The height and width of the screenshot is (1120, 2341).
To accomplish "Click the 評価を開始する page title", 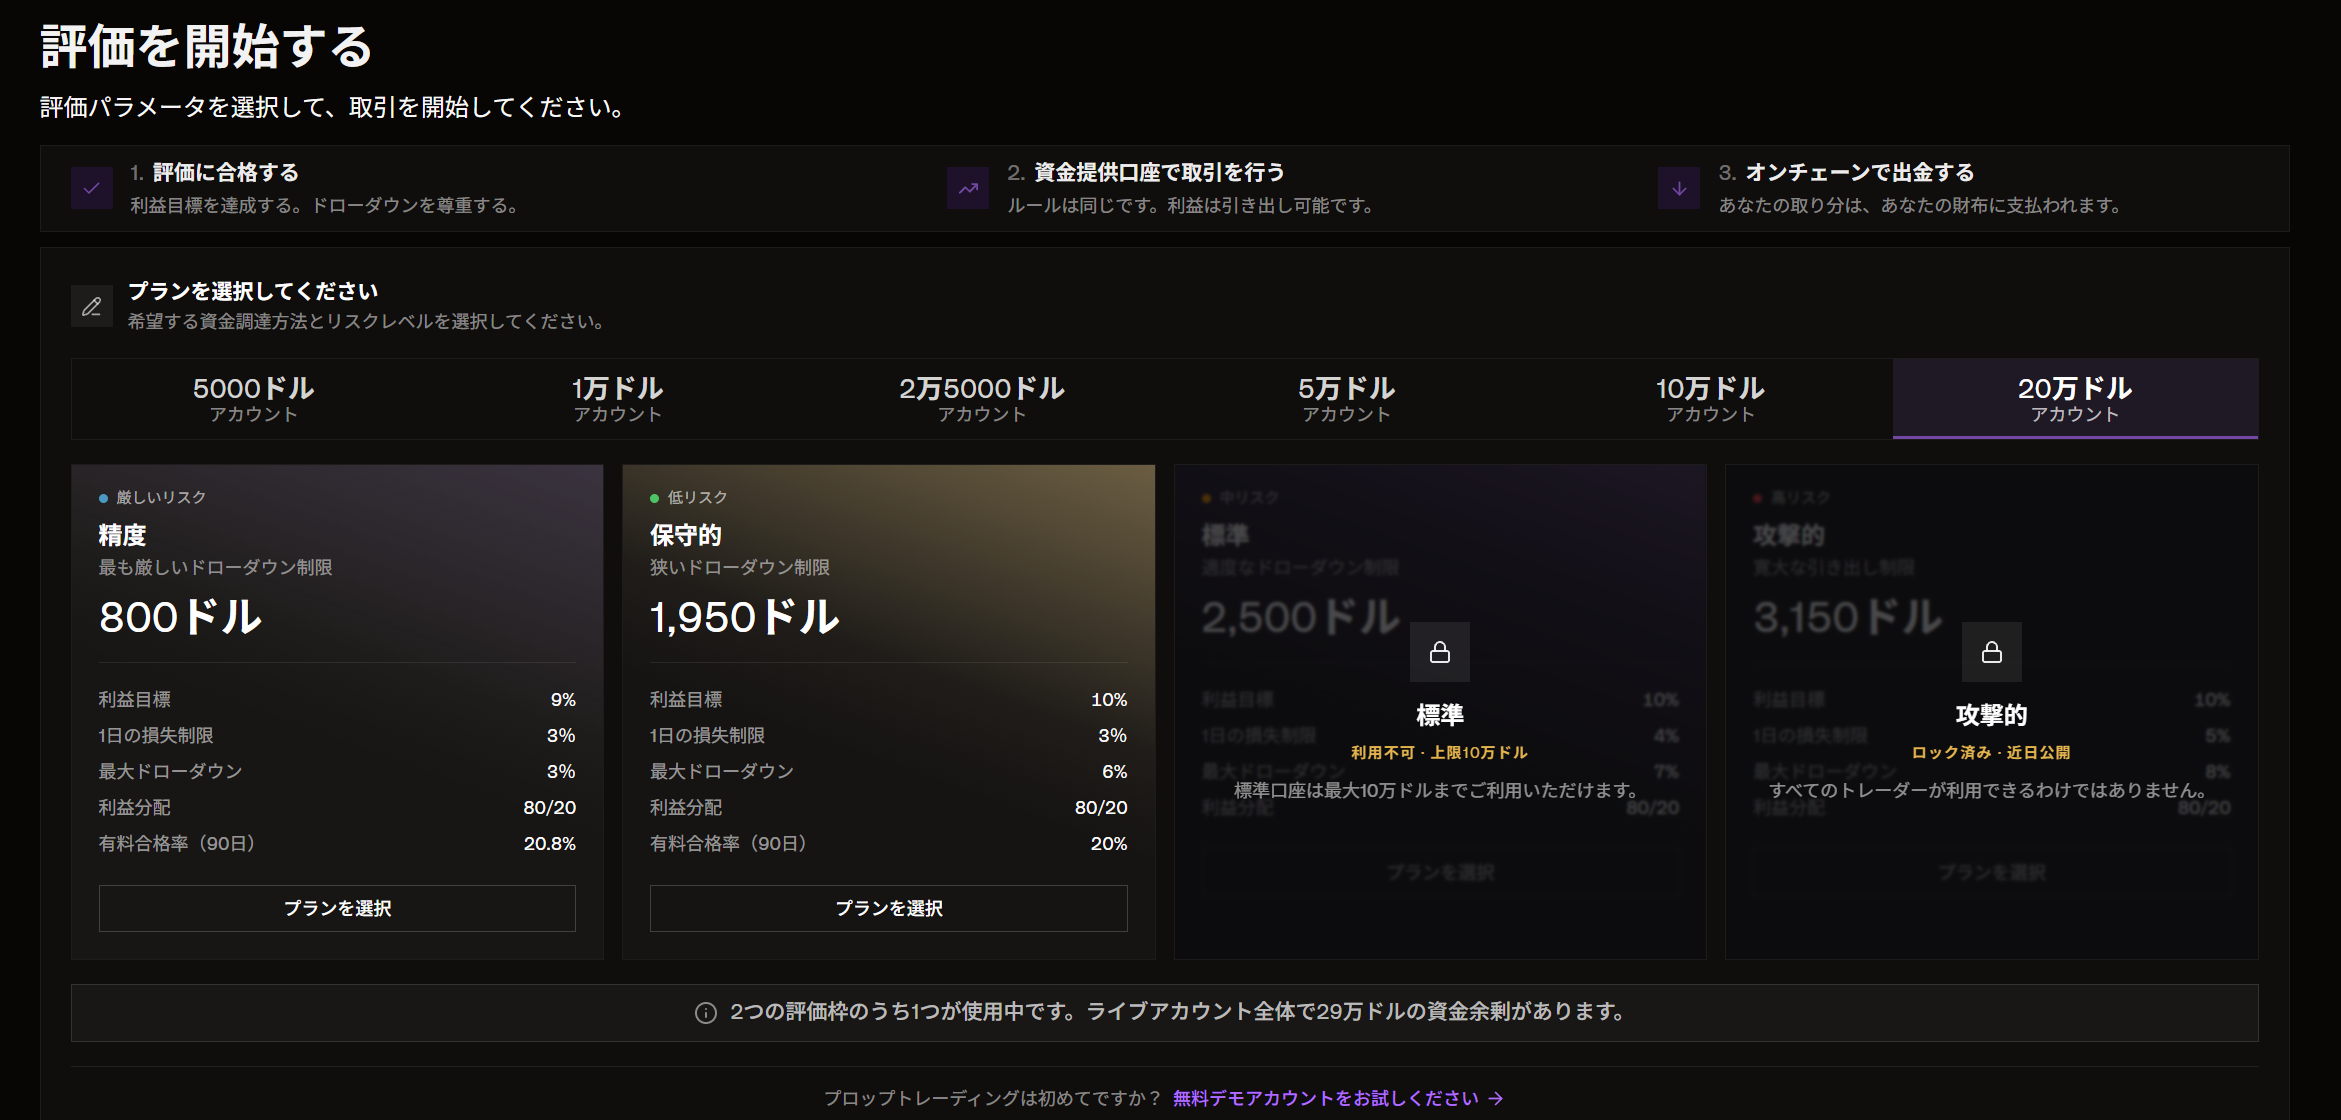I will point(206,47).
